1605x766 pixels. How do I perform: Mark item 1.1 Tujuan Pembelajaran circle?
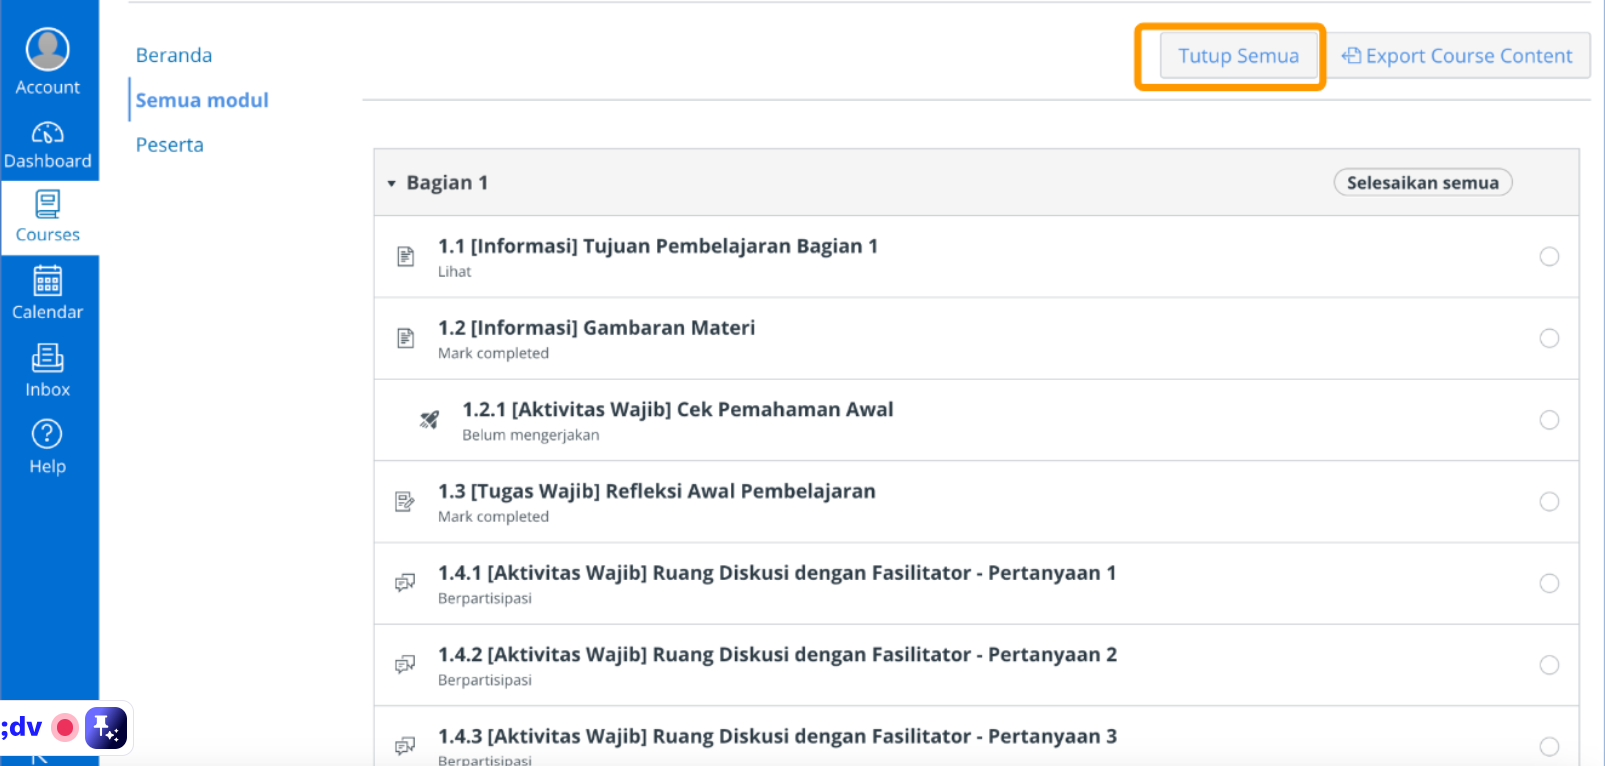pos(1549,257)
